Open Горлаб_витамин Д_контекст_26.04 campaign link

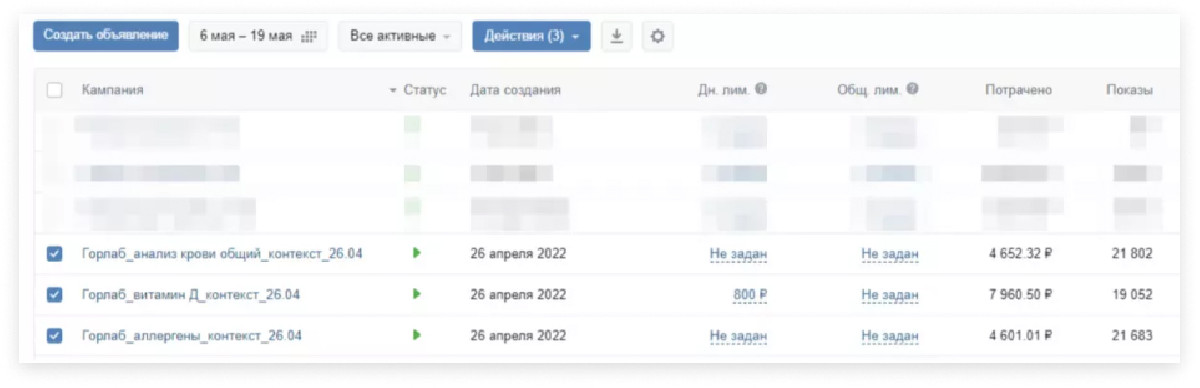point(191,295)
